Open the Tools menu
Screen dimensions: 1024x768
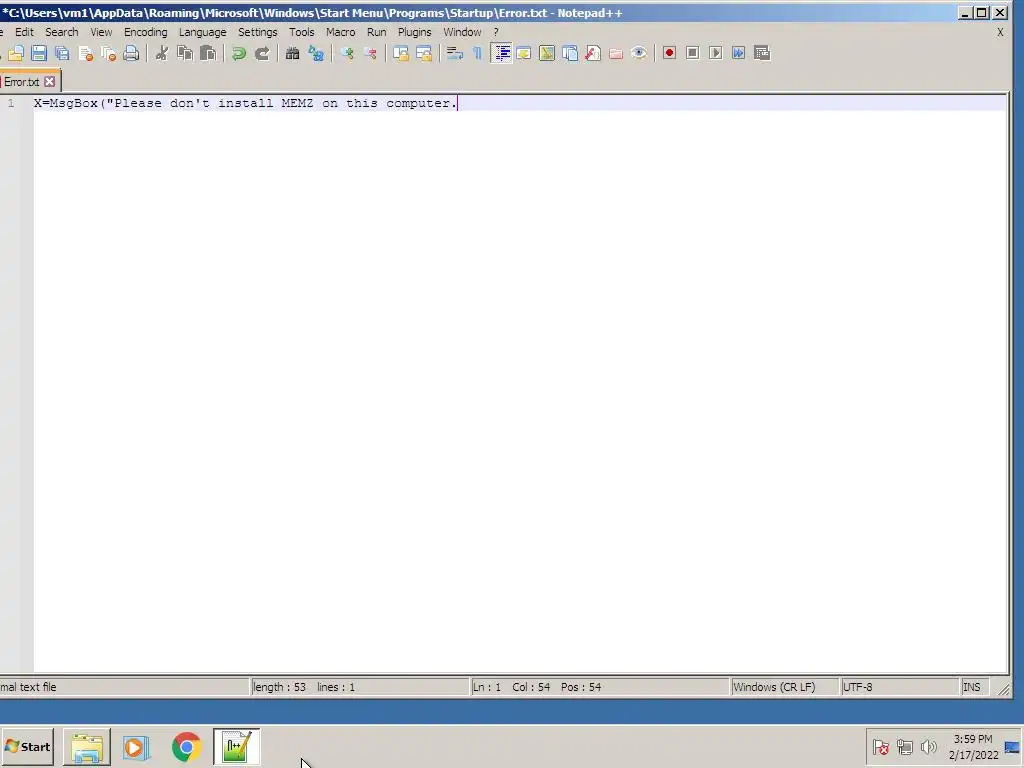302,32
